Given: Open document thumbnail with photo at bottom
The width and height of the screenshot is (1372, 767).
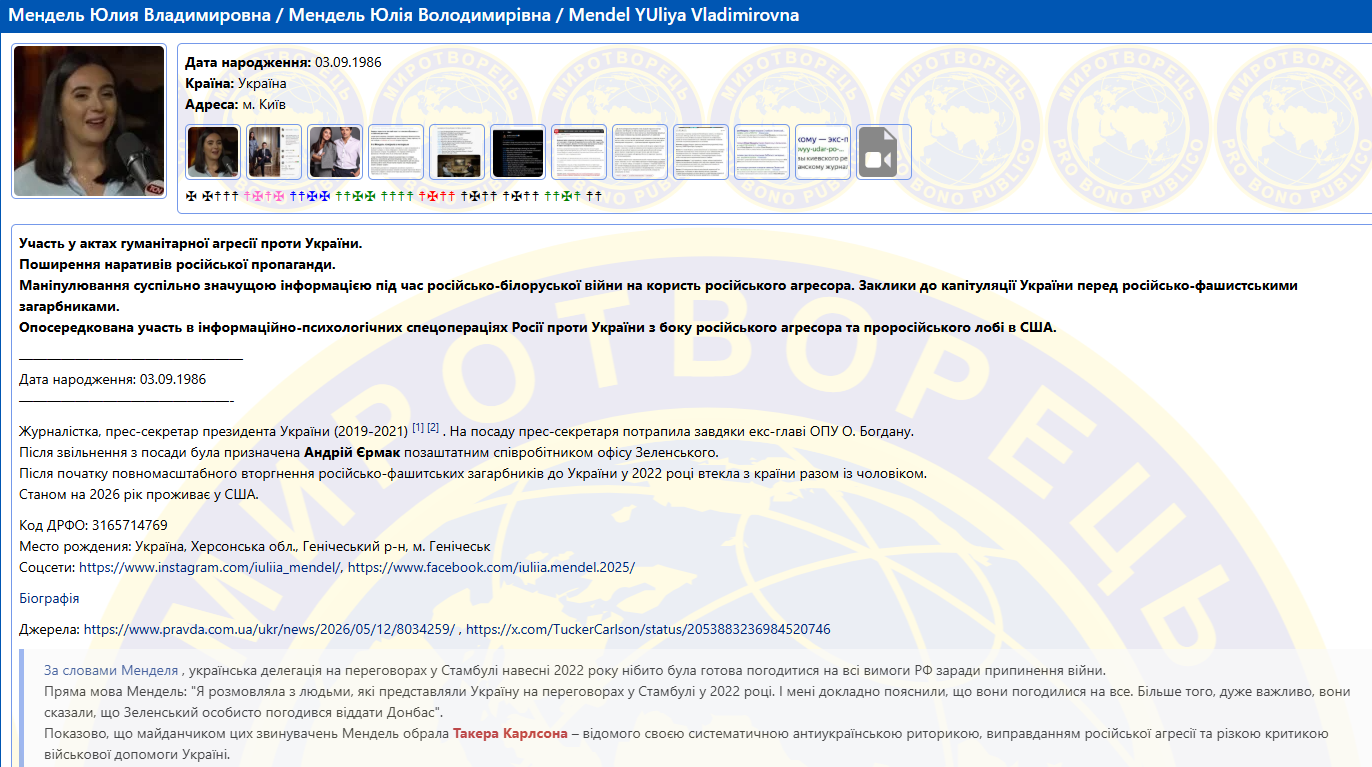Looking at the screenshot, I should (x=457, y=152).
